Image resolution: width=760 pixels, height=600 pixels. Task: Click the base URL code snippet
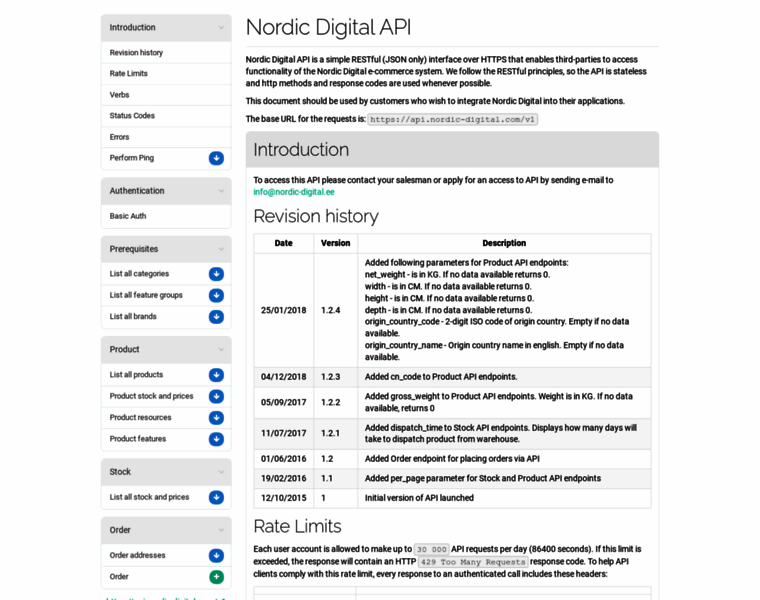coord(452,120)
